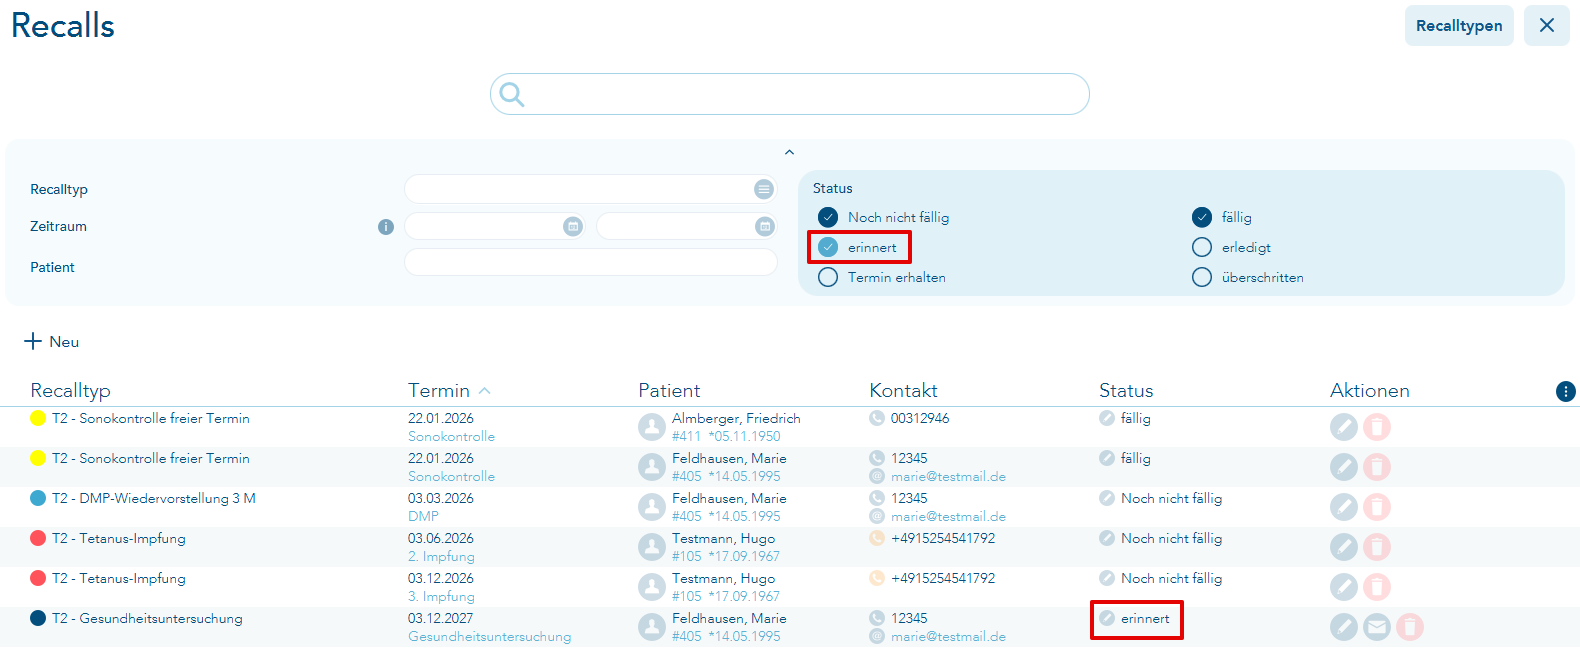Open the table column options icon
The image size is (1580, 663).
(x=1565, y=392)
